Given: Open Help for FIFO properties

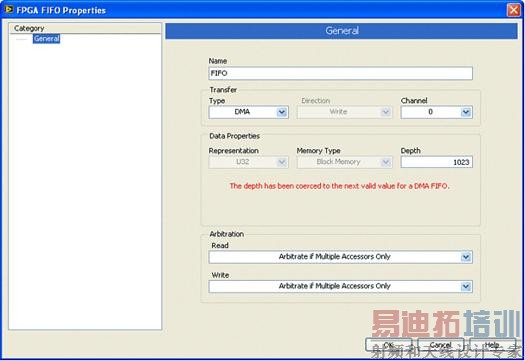Looking at the screenshot, I should (492, 345).
